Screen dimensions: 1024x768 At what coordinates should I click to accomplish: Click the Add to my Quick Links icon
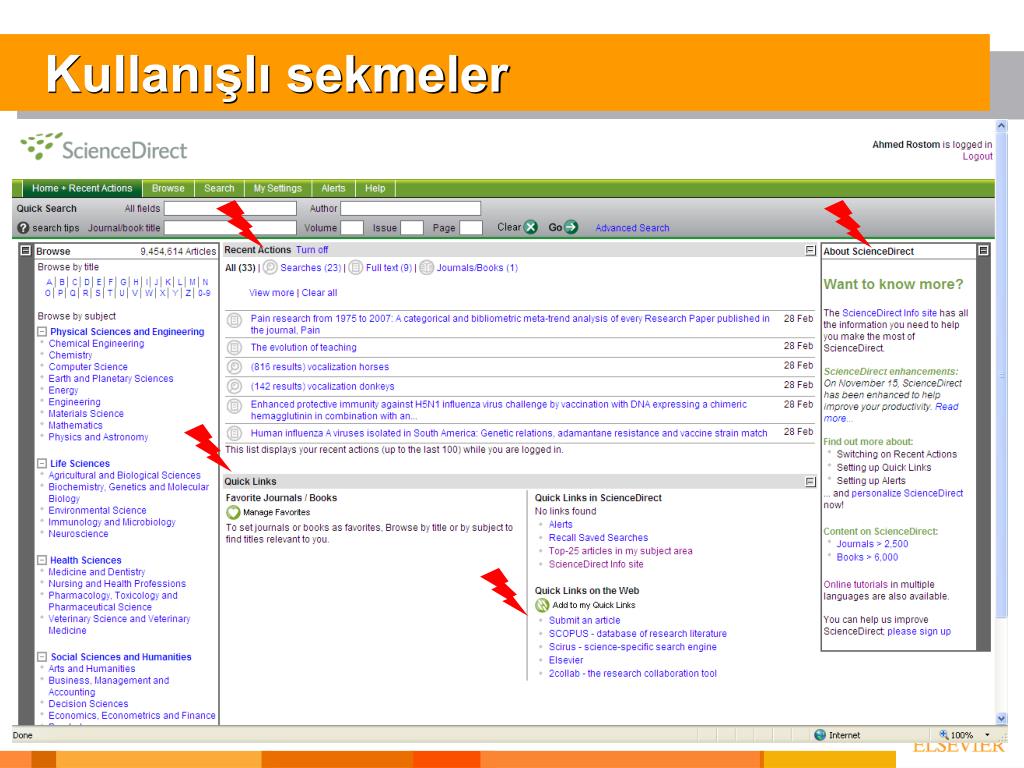point(542,605)
